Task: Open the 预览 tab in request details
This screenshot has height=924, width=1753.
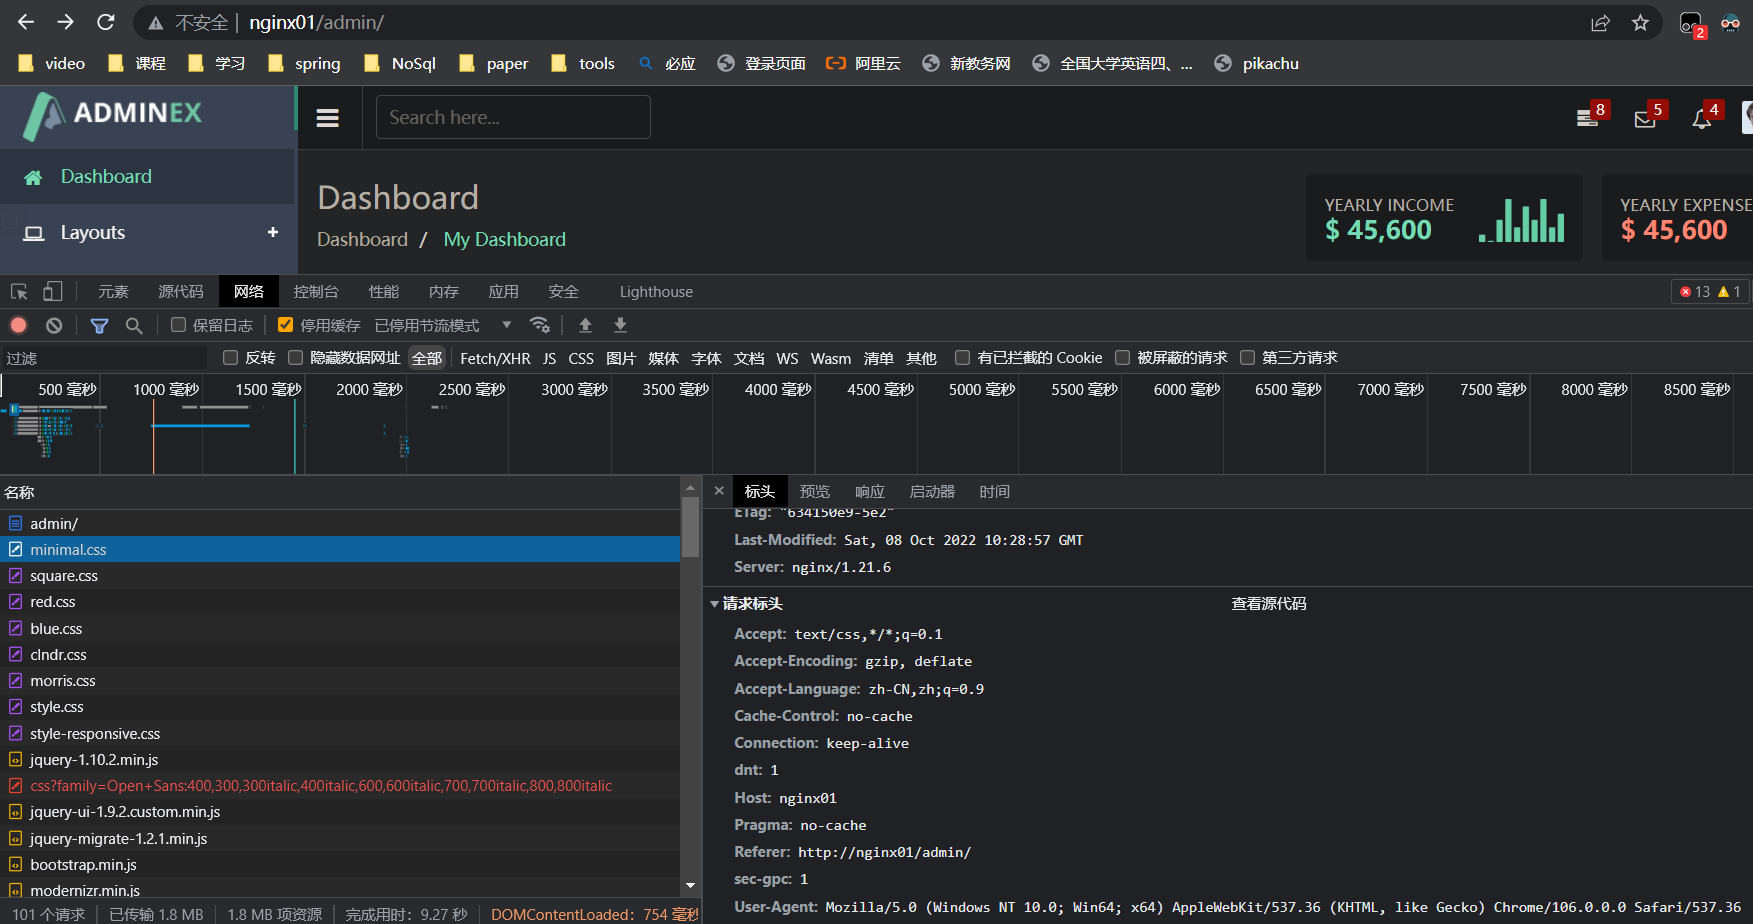Action: tap(815, 491)
